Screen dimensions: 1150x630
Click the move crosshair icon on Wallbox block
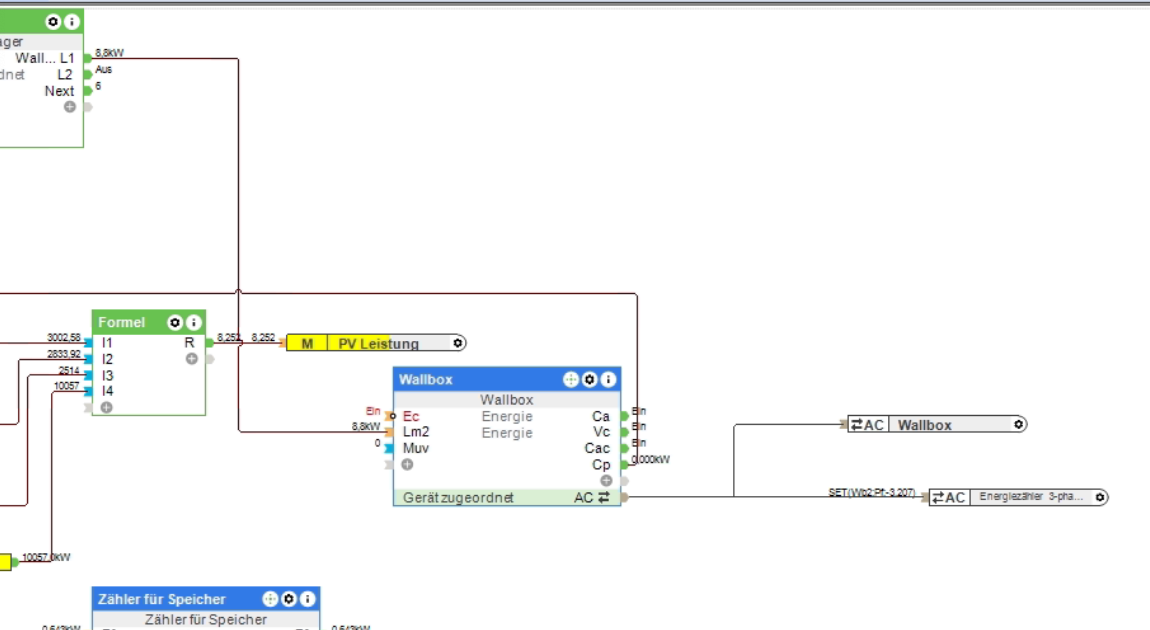click(x=571, y=379)
